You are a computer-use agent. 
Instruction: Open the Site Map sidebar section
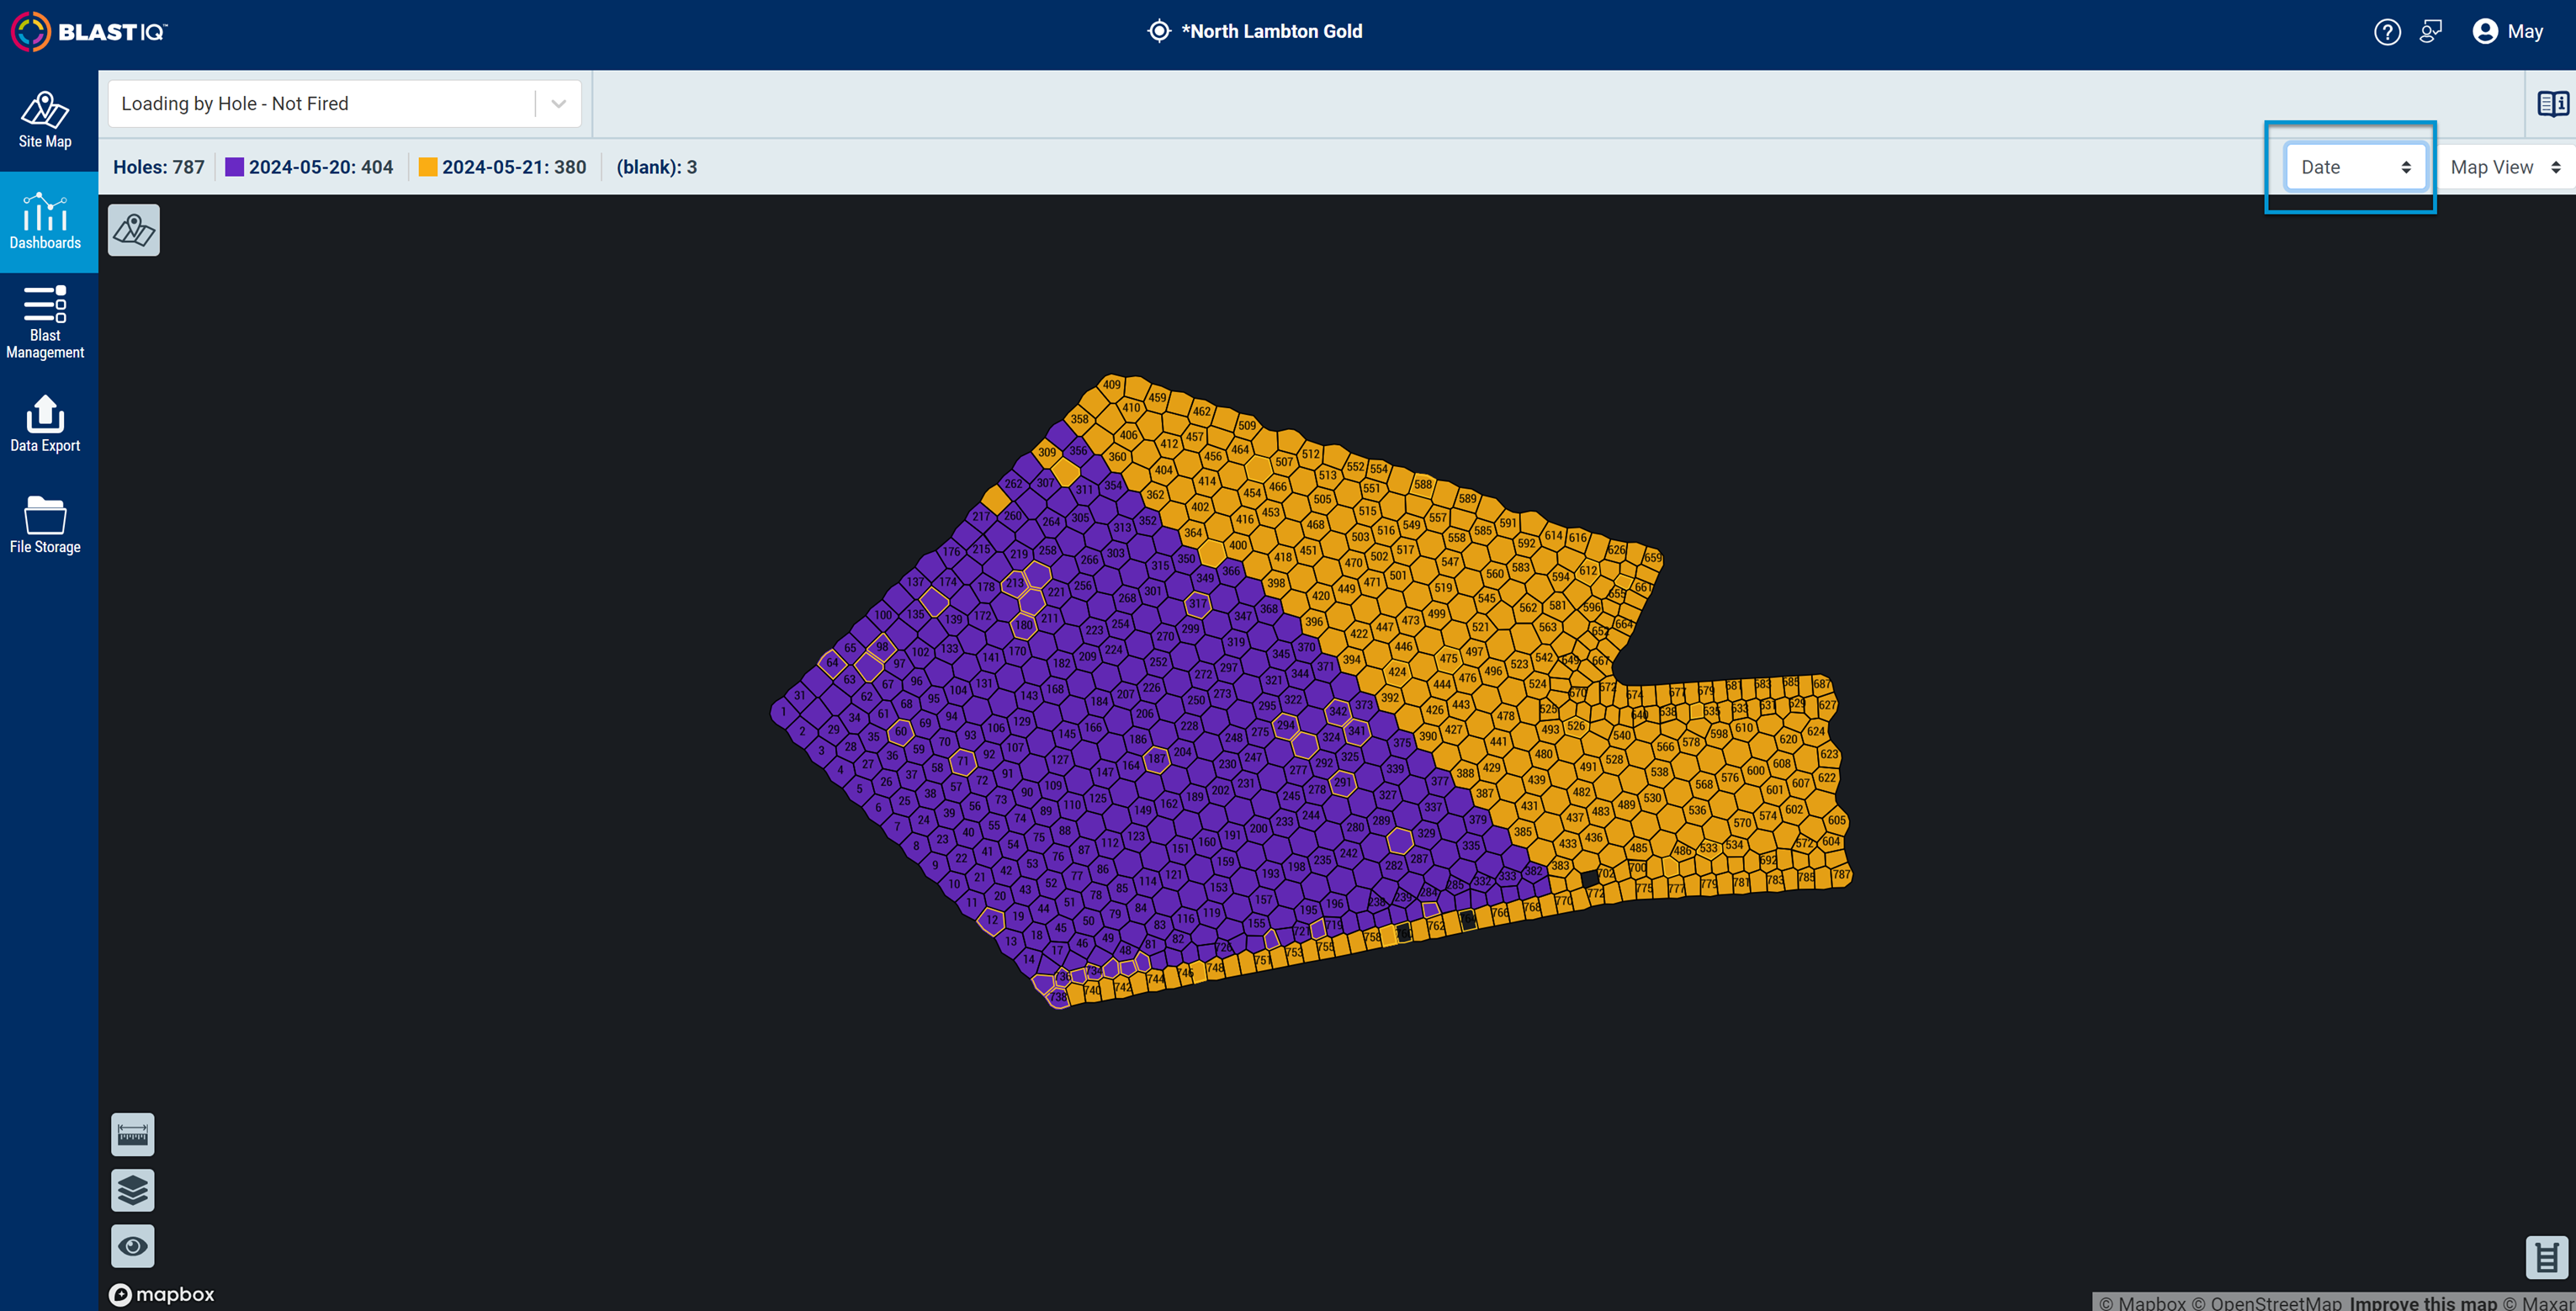pyautogui.click(x=46, y=120)
